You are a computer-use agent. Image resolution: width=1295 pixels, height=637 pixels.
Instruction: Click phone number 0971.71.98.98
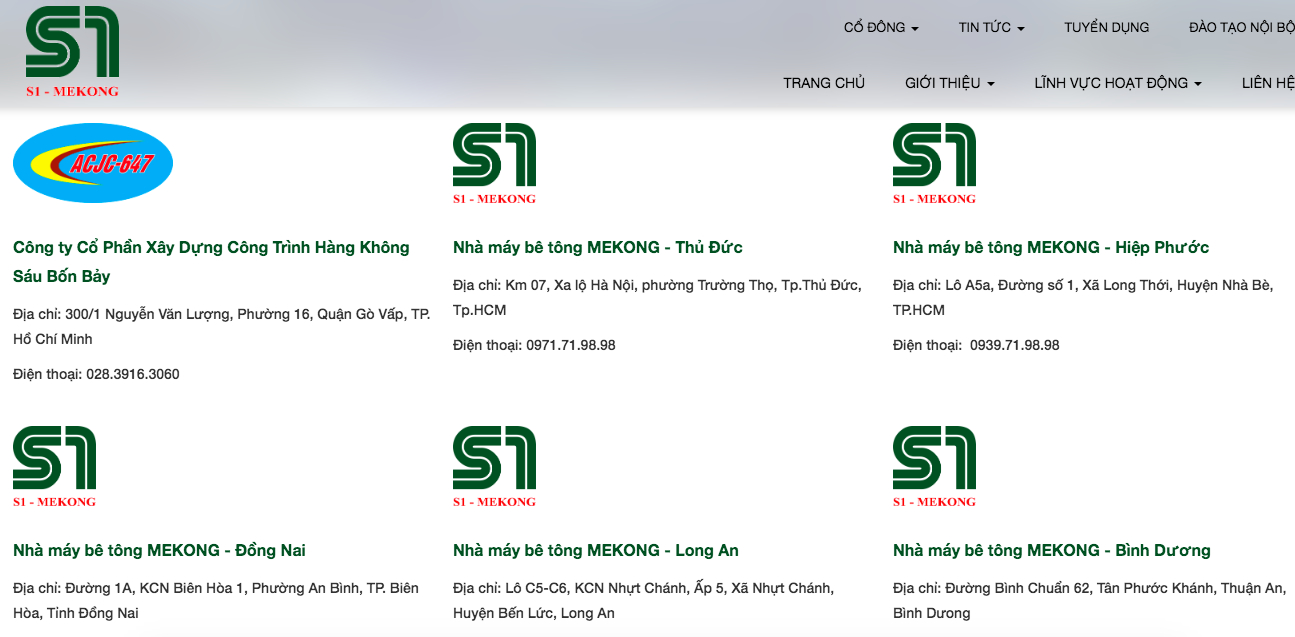click(x=570, y=345)
